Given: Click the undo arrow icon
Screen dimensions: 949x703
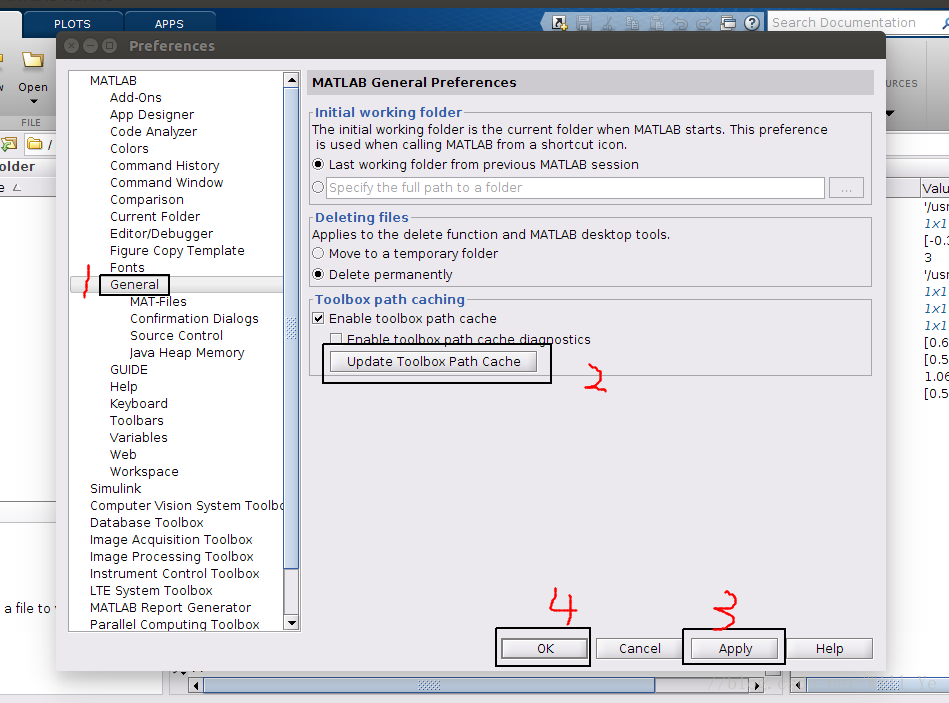Looking at the screenshot, I should [683, 23].
